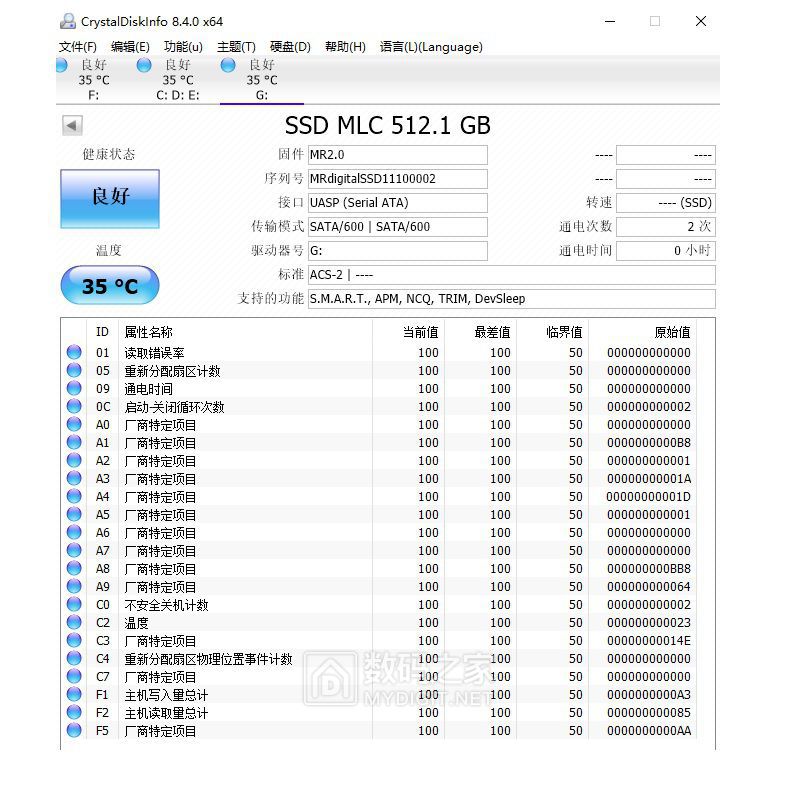Click status icon for row C2 温度
800x800 pixels.
pyautogui.click(x=74, y=622)
